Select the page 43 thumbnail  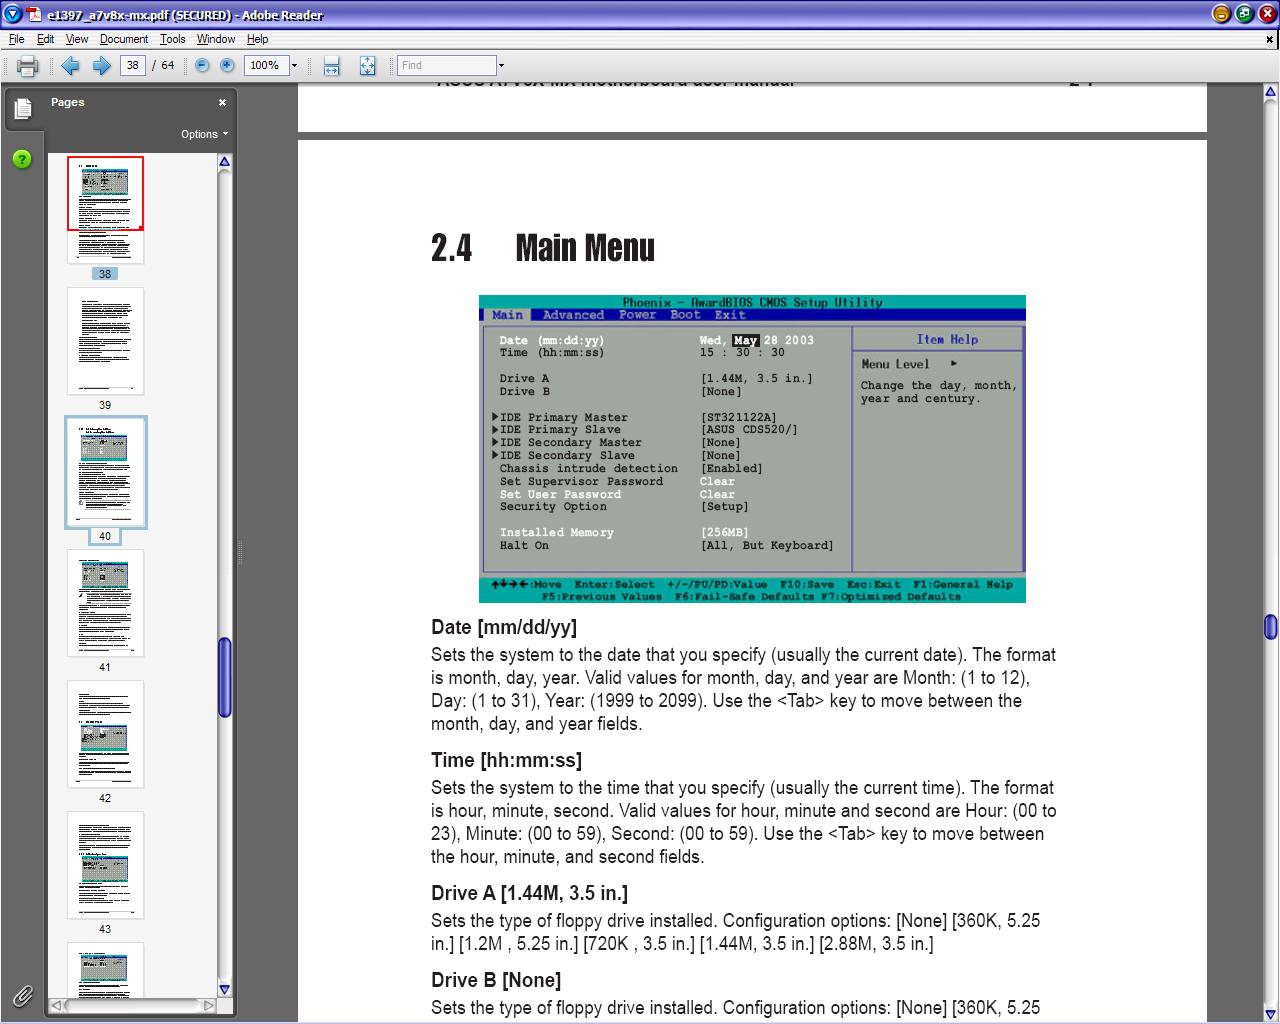coord(105,865)
